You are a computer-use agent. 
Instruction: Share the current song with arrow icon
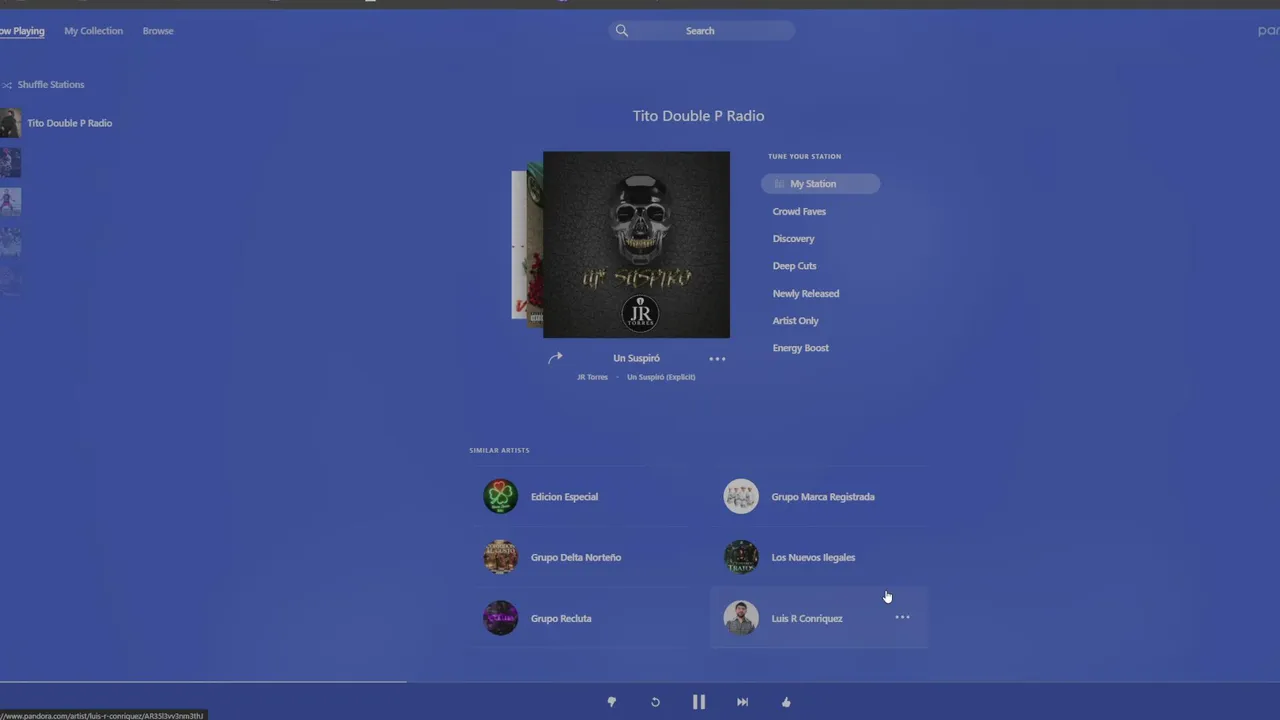[555, 358]
